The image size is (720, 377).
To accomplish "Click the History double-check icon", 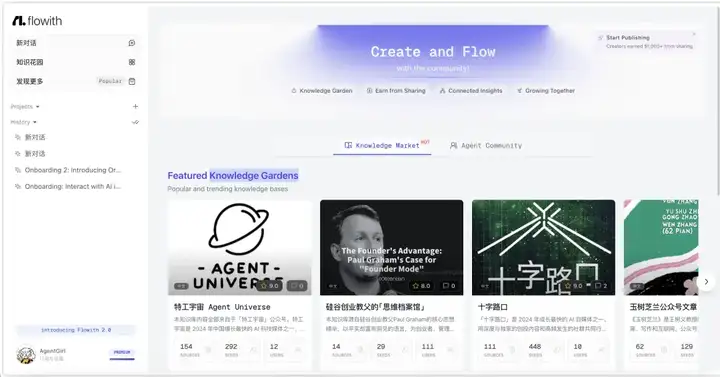I will point(135,122).
